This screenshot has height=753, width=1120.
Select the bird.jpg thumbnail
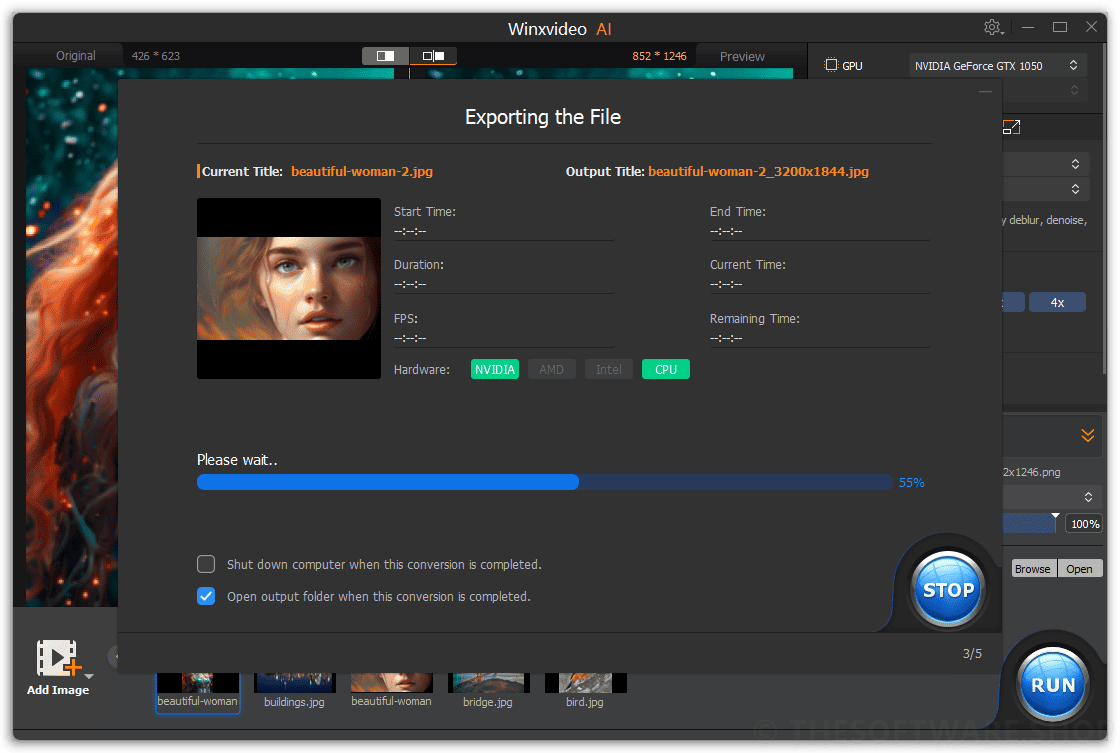pyautogui.click(x=585, y=692)
